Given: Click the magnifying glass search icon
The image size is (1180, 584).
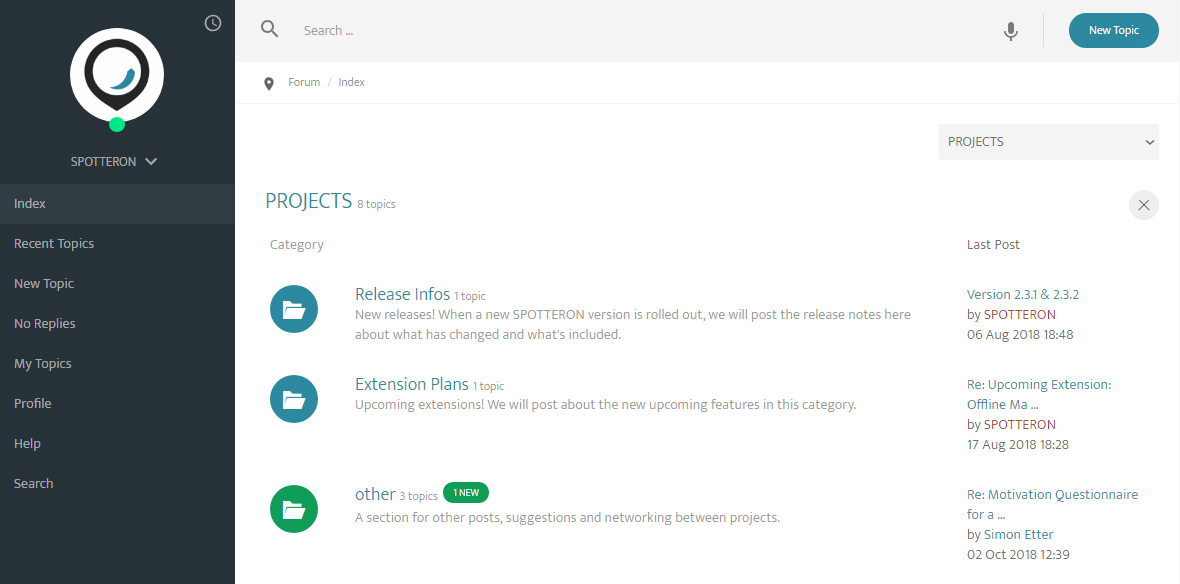Looking at the screenshot, I should (269, 29).
